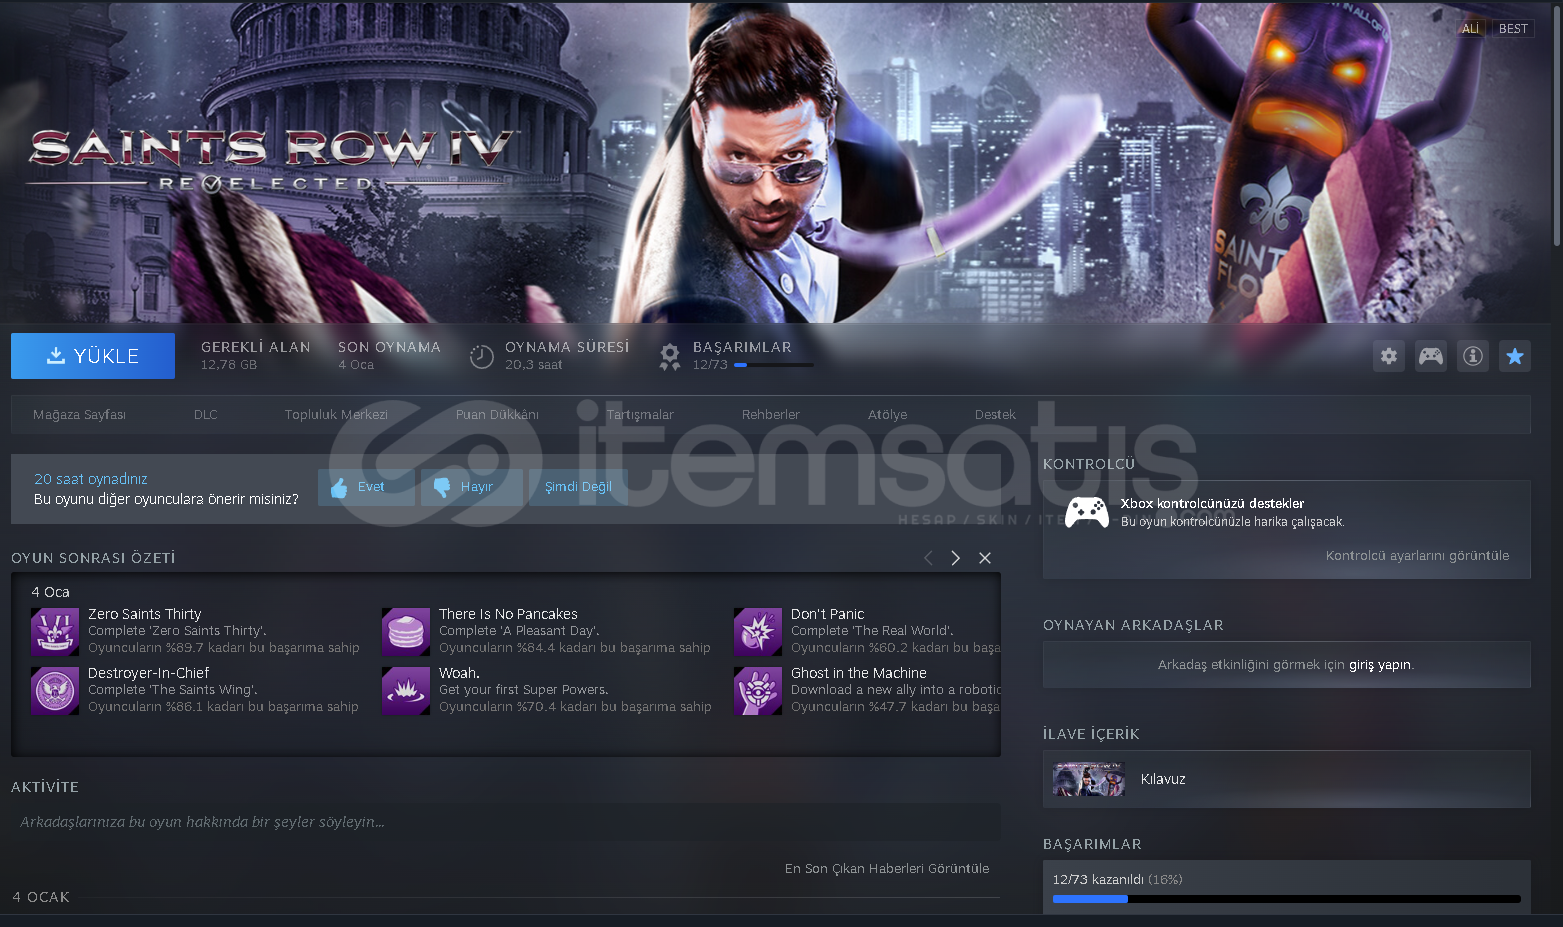The height and width of the screenshot is (927, 1563).
Task: Click the Saints Row IV logo
Action: [270, 160]
